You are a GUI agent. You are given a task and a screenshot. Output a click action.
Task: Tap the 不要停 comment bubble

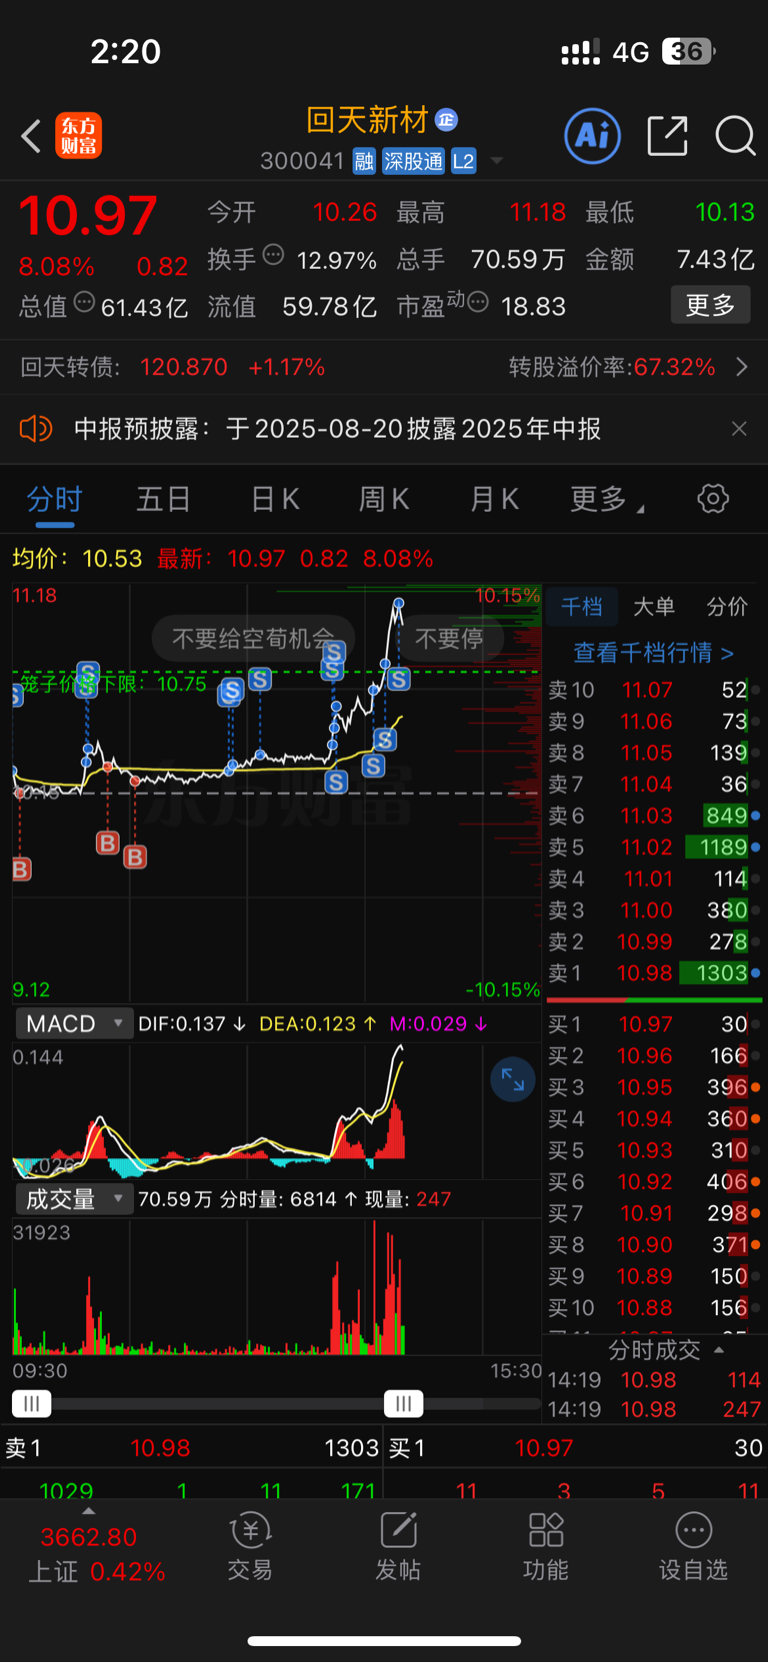pyautogui.click(x=448, y=638)
